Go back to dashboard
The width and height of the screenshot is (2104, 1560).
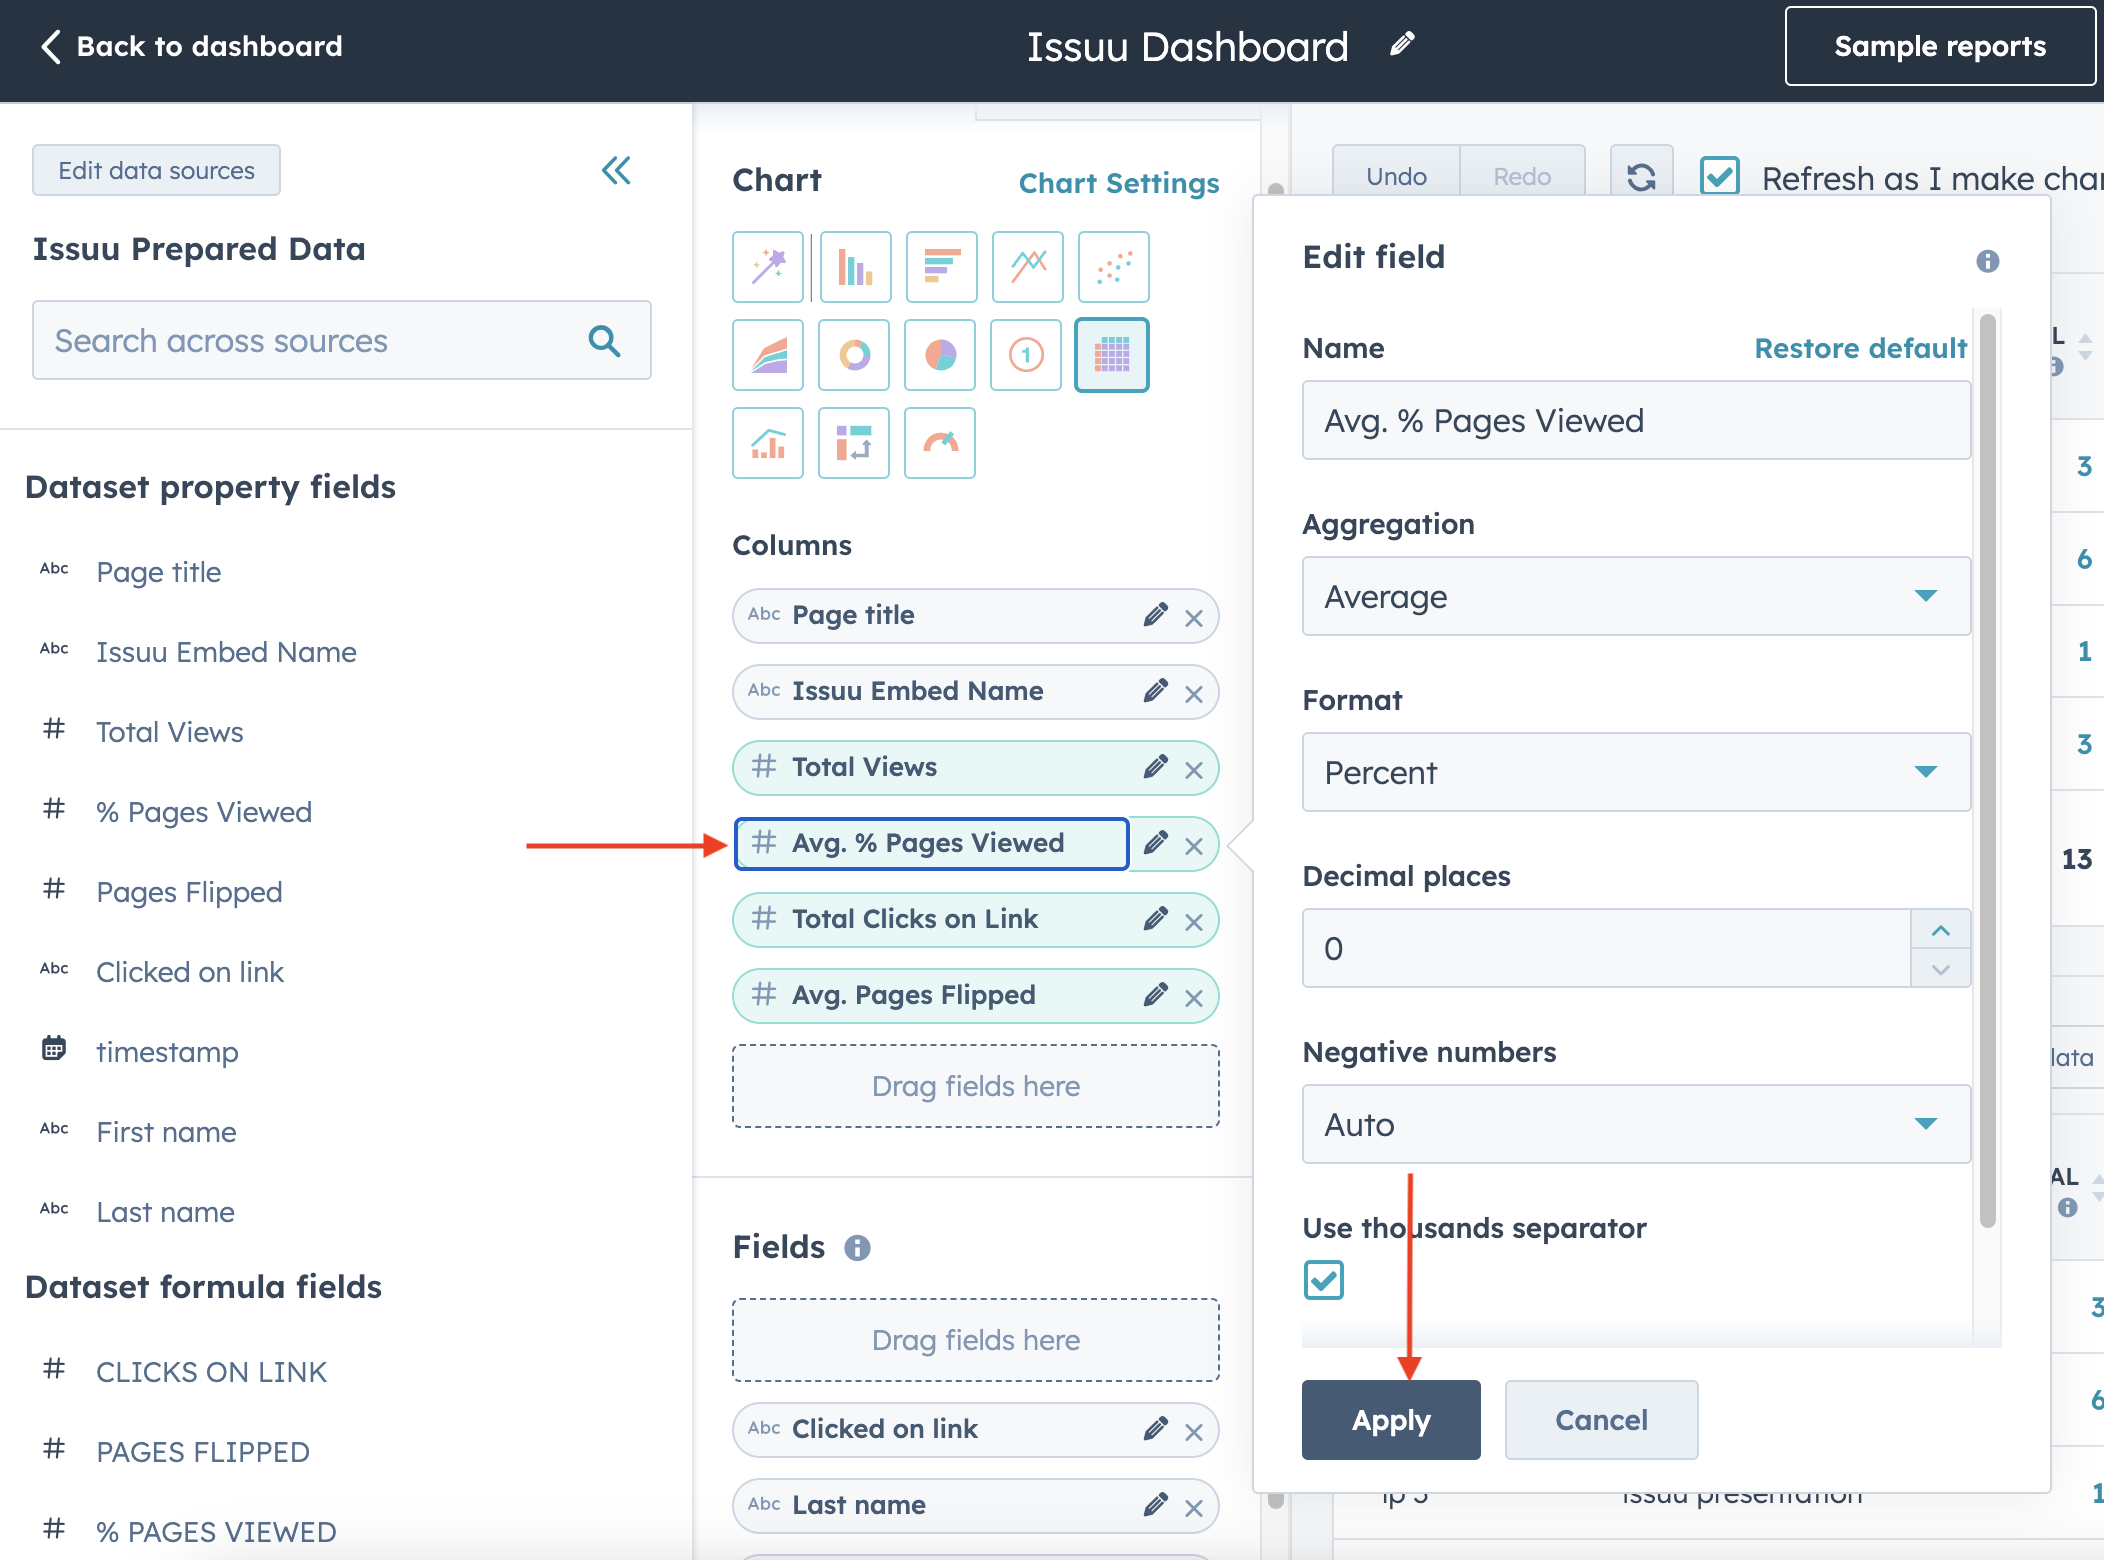(191, 46)
